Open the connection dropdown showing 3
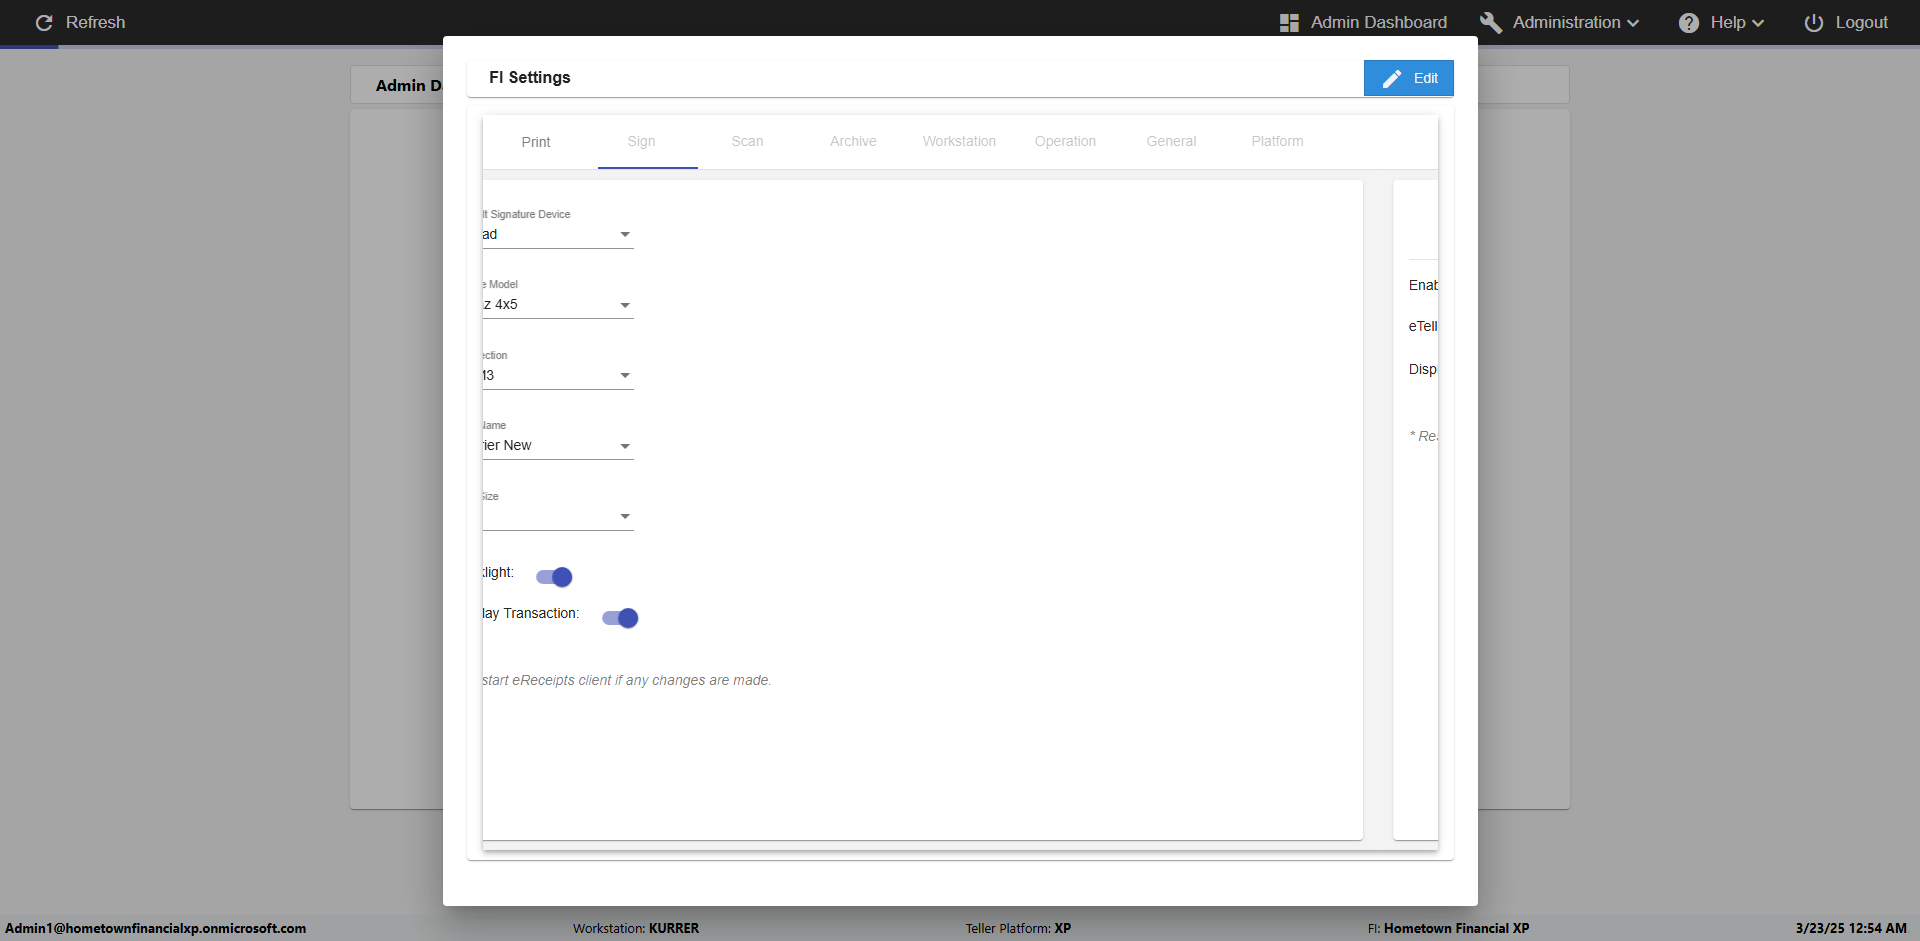This screenshot has width=1920, height=941. click(558, 375)
